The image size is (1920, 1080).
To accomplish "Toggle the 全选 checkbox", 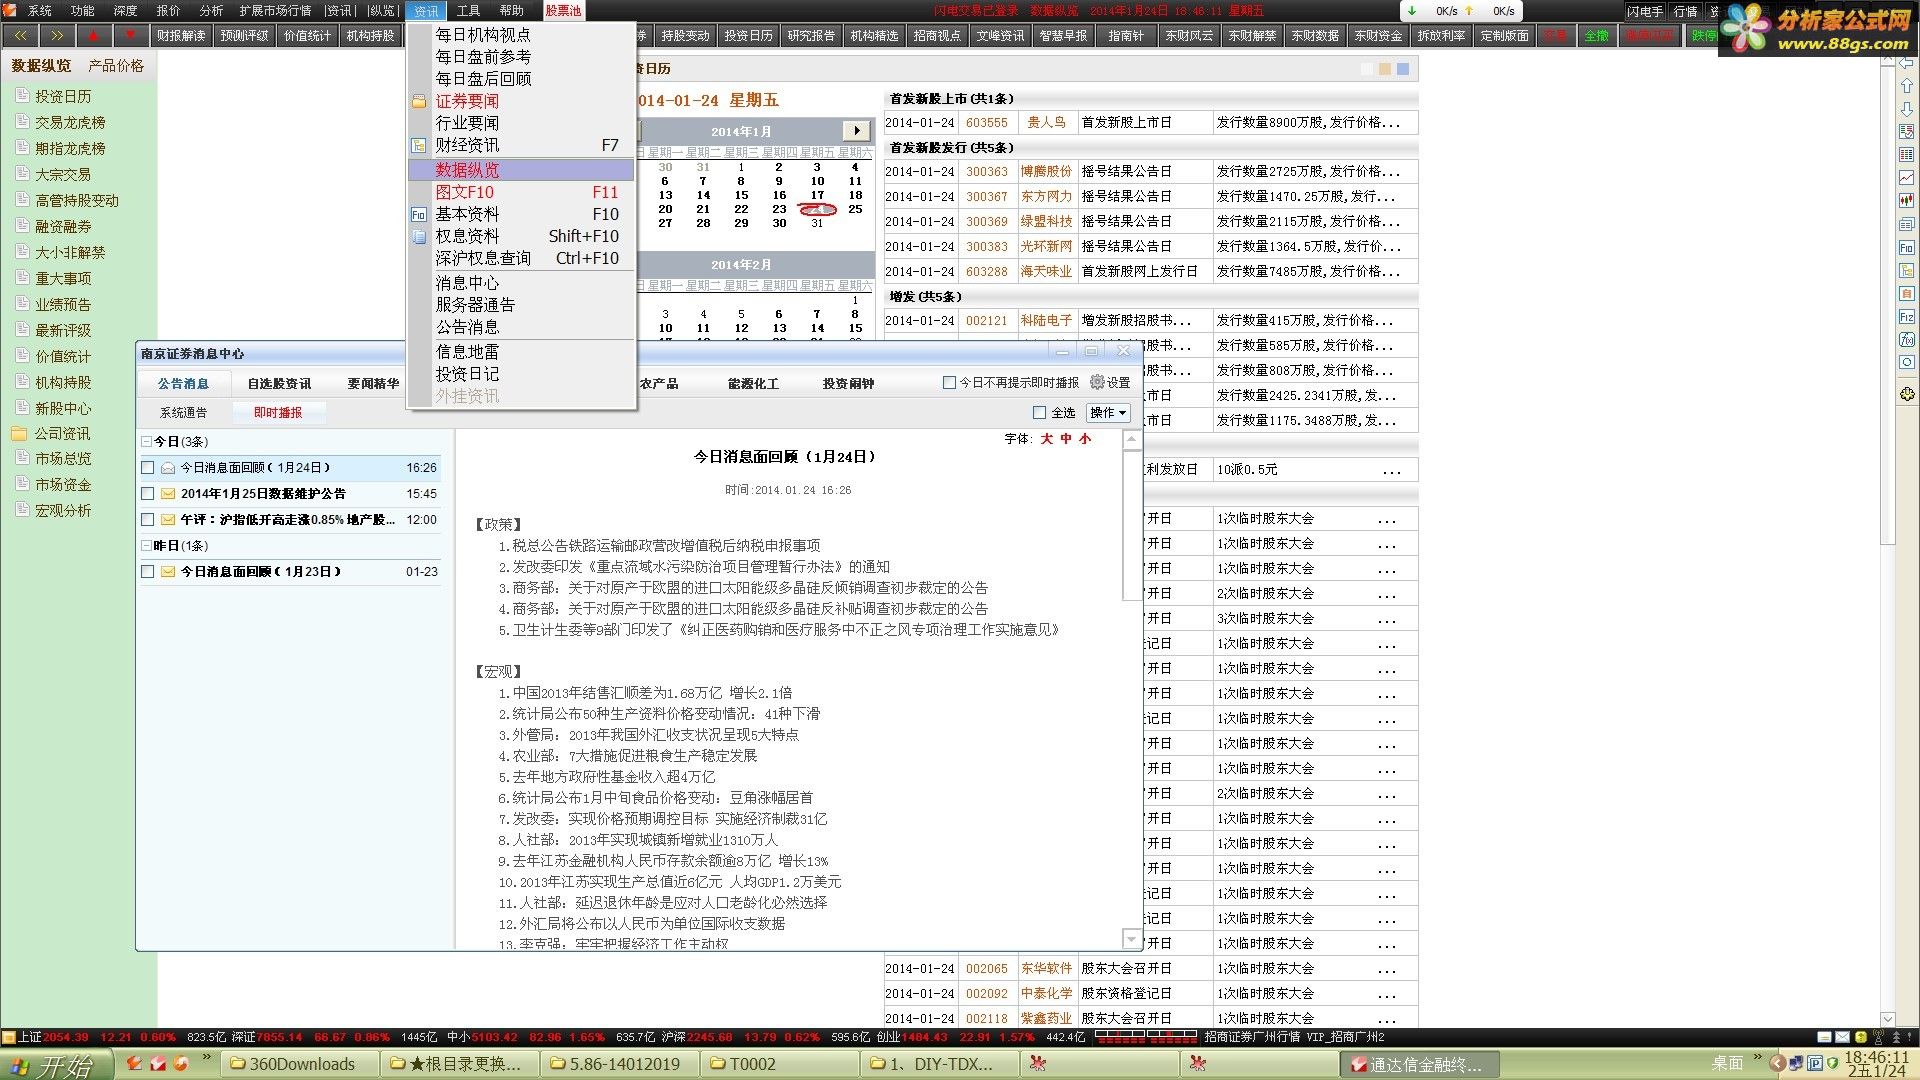I will point(1039,413).
